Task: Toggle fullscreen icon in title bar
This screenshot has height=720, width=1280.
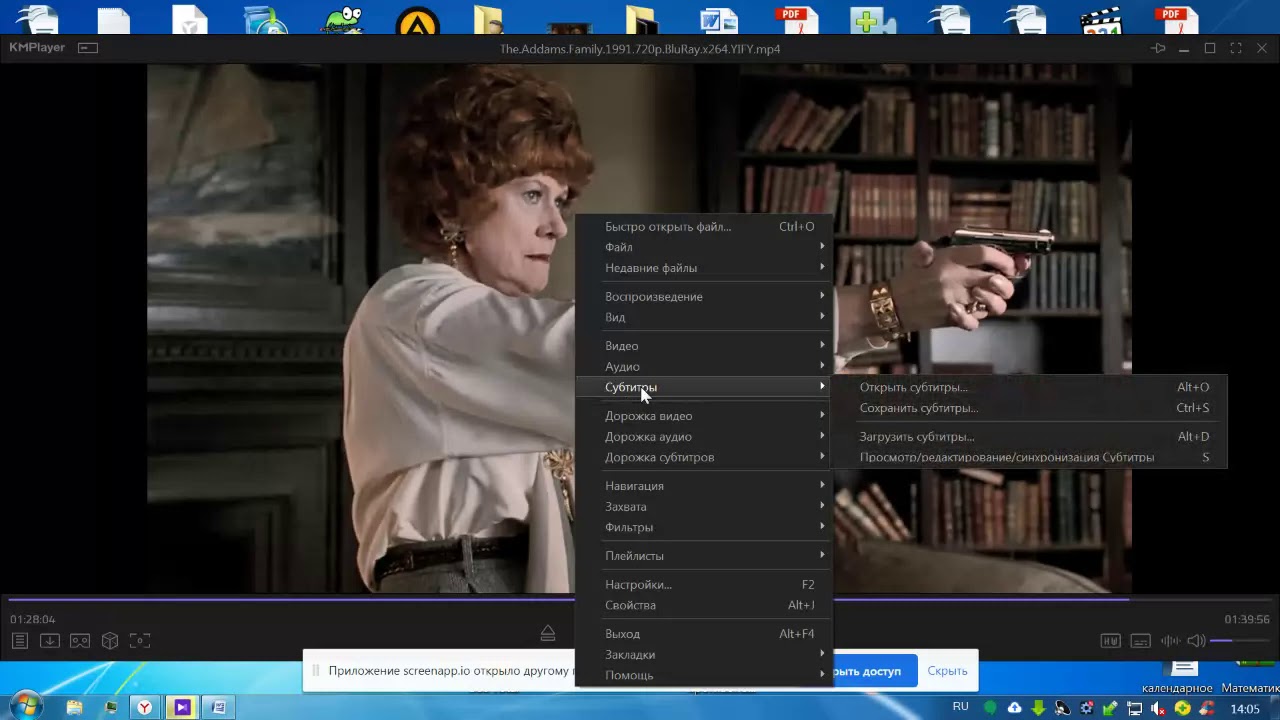Action: pyautogui.click(x=1236, y=48)
